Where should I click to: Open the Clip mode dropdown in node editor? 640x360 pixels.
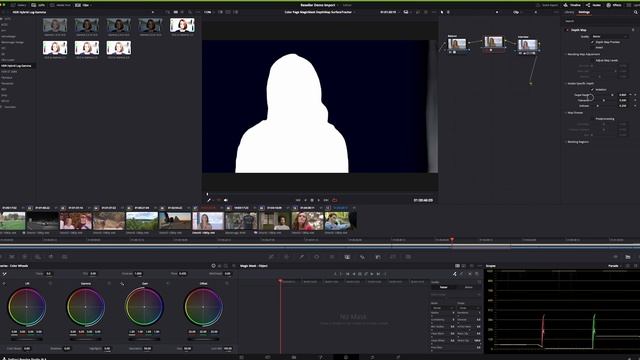518,12
